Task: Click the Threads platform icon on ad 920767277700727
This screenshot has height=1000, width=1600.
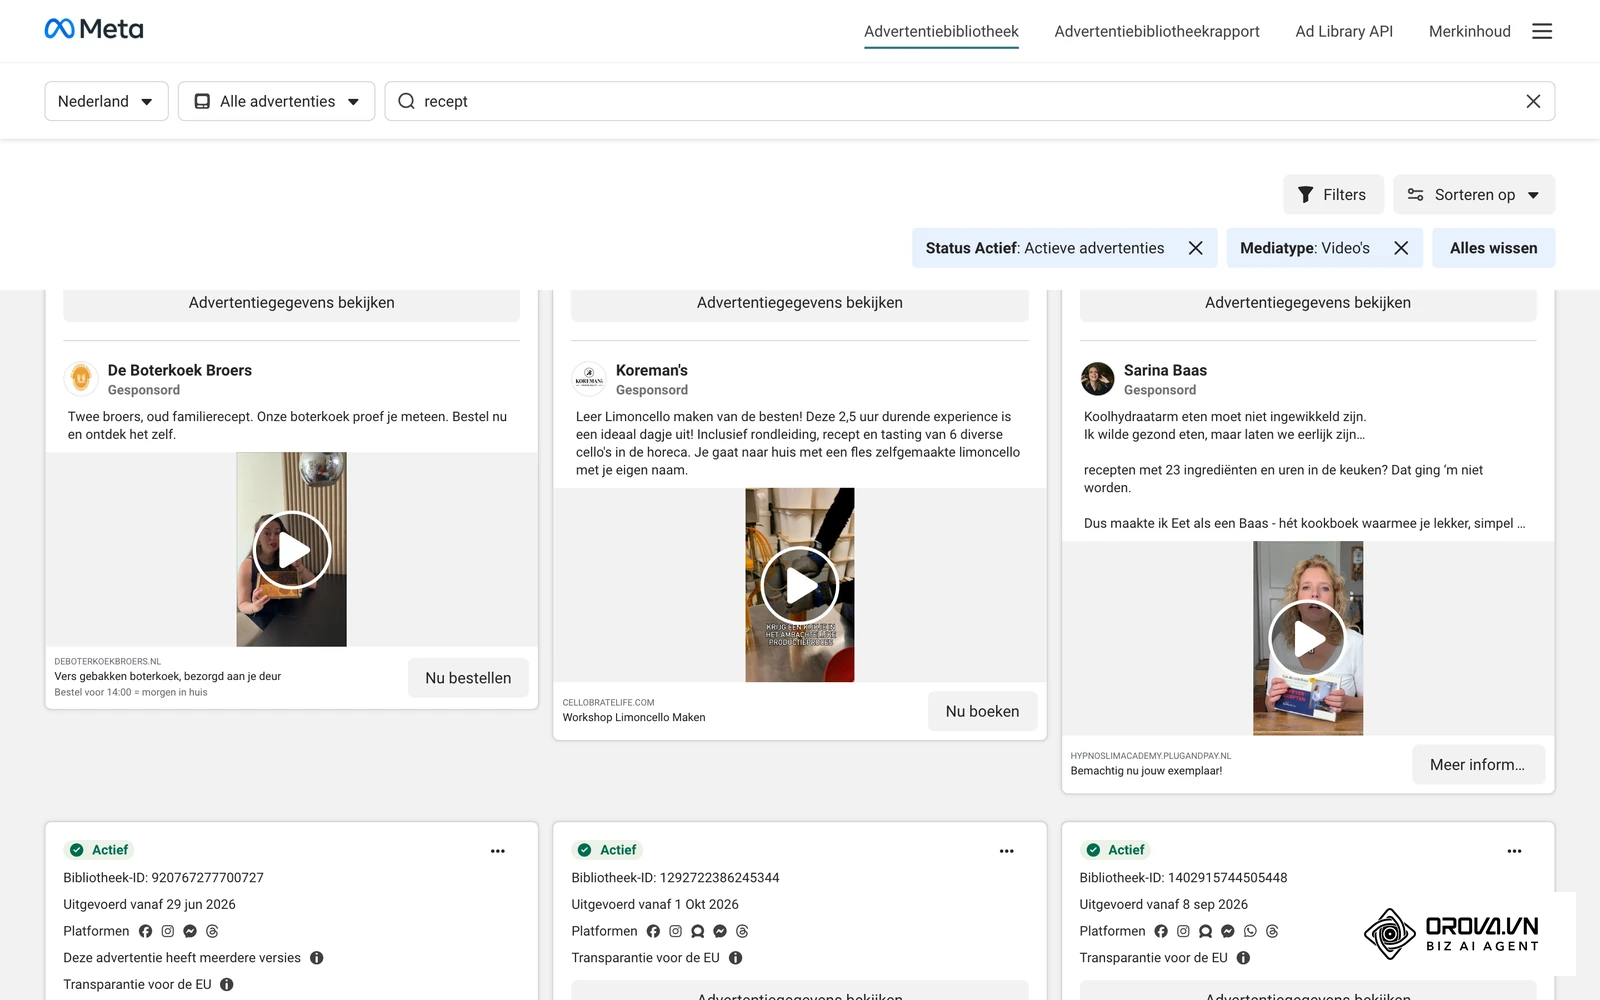Action: pyautogui.click(x=212, y=931)
